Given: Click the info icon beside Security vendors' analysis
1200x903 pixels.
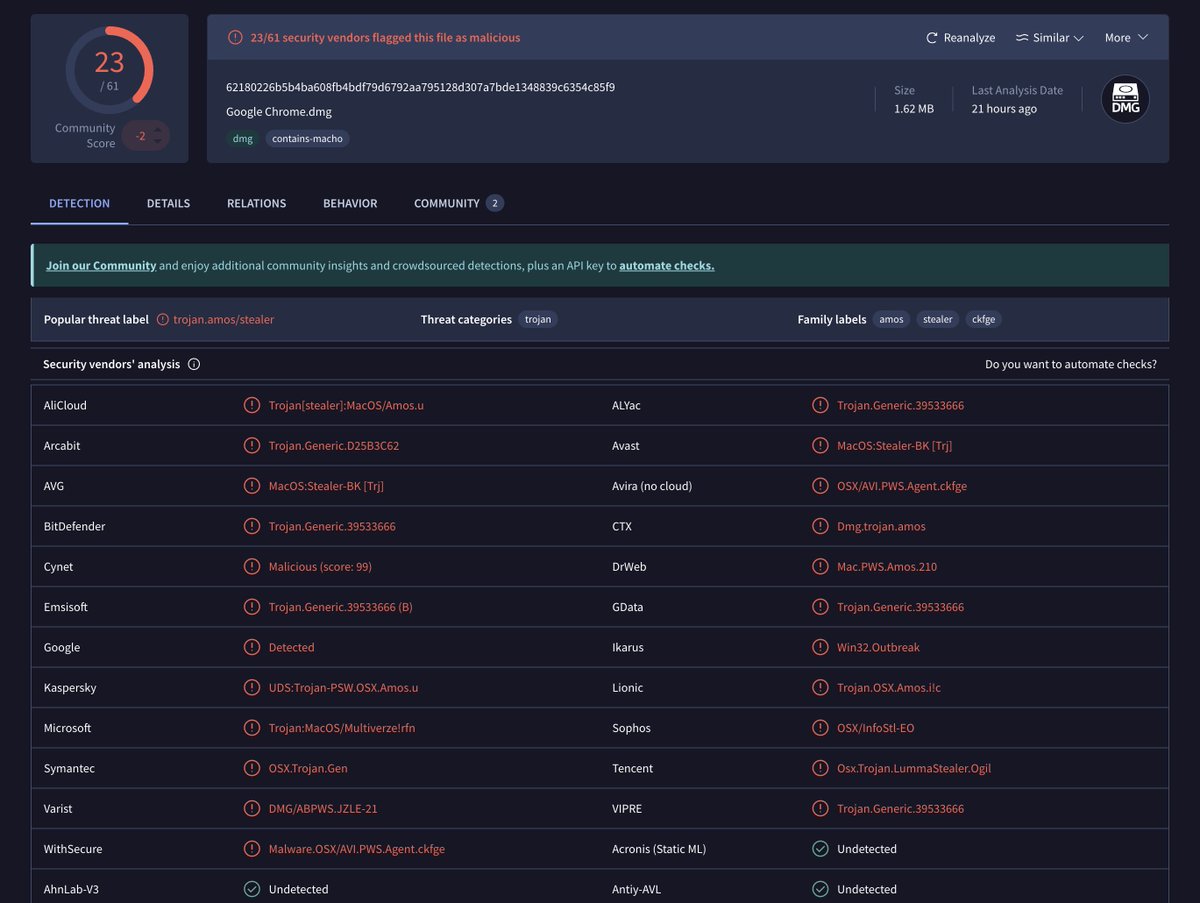Looking at the screenshot, I should 194,365.
